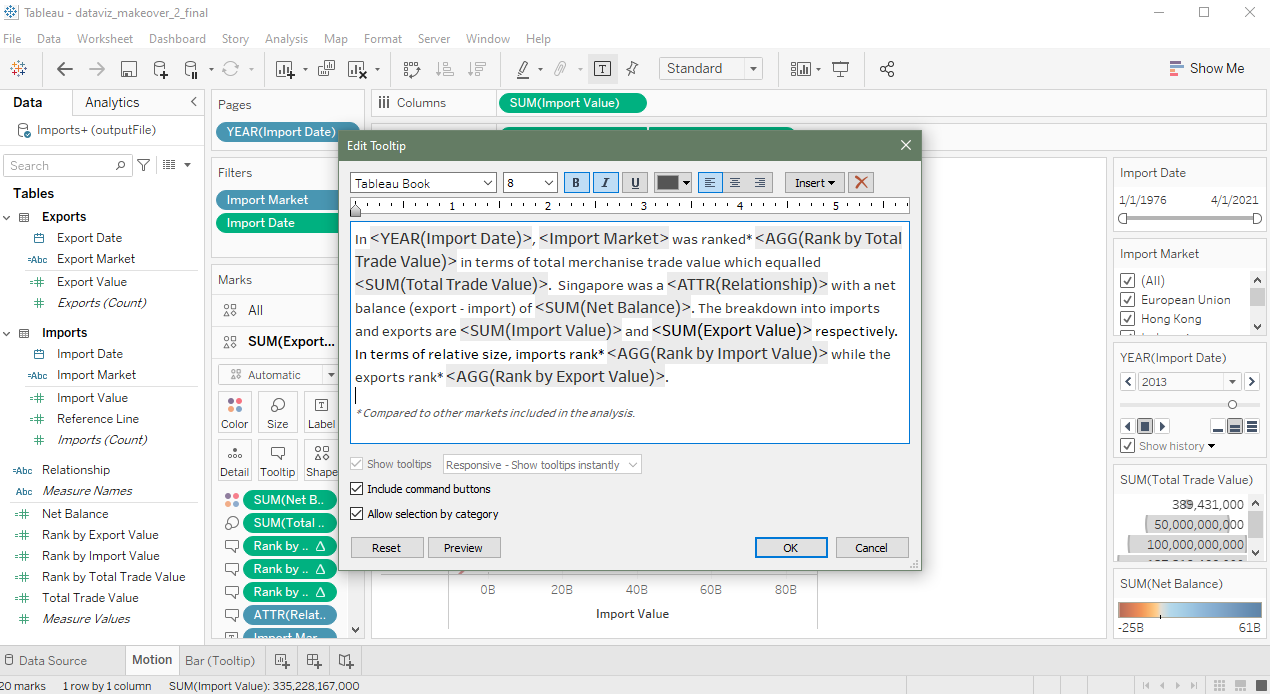Open the font size dropdown

[530, 183]
